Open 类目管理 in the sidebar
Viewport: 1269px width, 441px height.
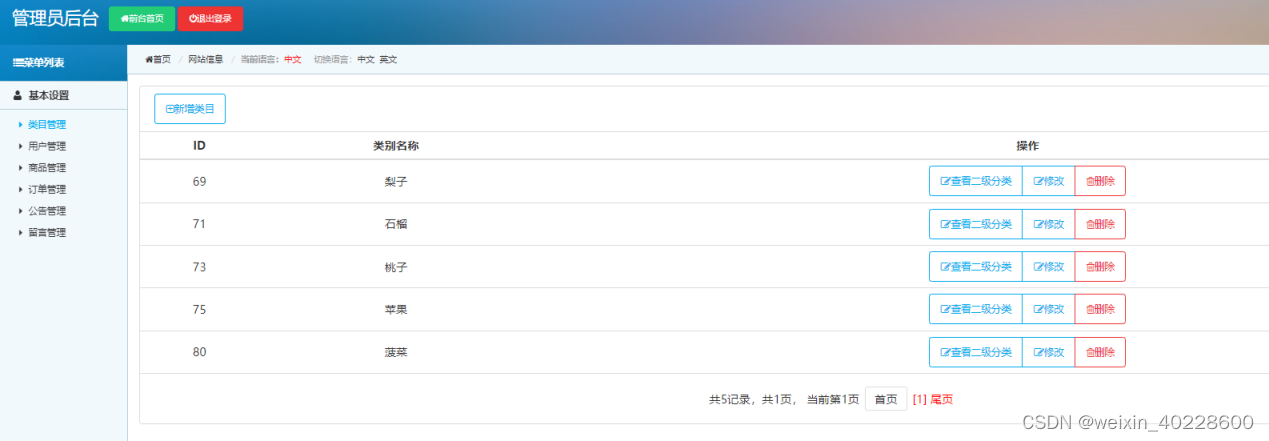(47, 125)
